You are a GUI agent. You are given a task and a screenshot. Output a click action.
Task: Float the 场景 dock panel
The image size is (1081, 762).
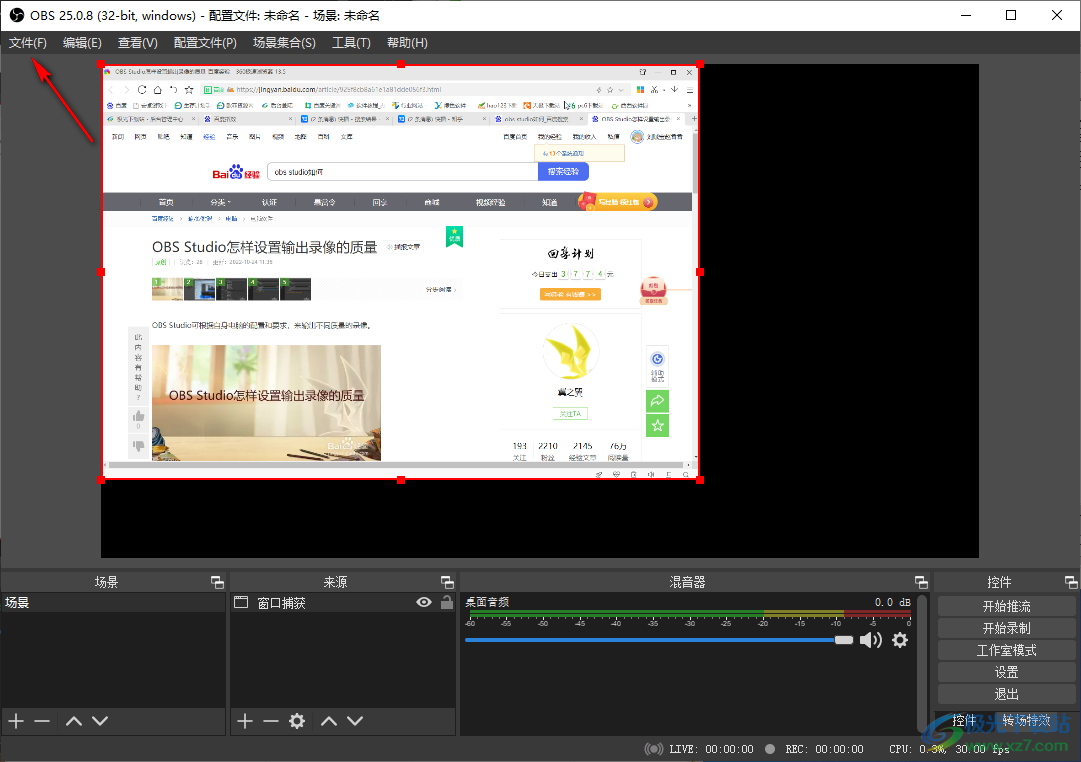(x=217, y=583)
